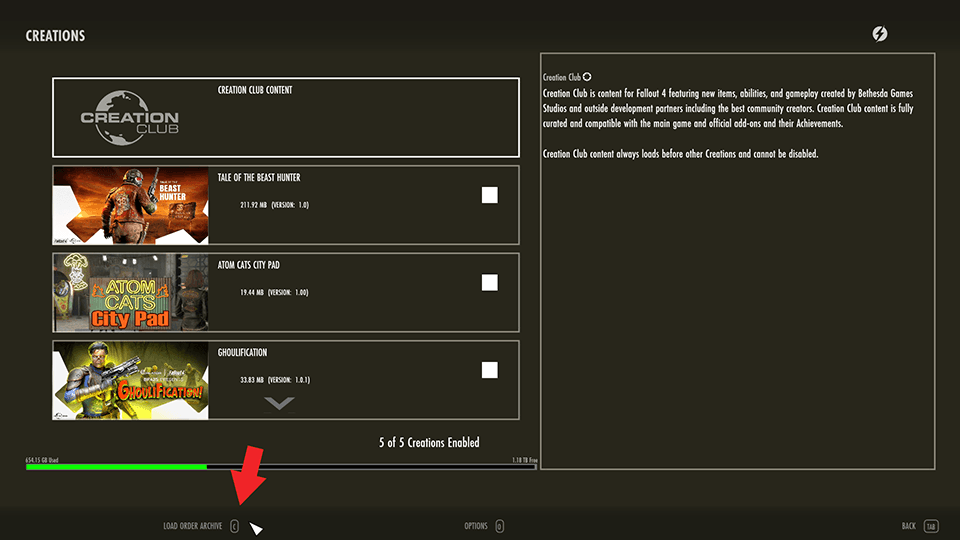Image resolution: width=960 pixels, height=540 pixels.
Task: Click the C key icon for Load Order Archive
Action: pyautogui.click(x=234, y=526)
